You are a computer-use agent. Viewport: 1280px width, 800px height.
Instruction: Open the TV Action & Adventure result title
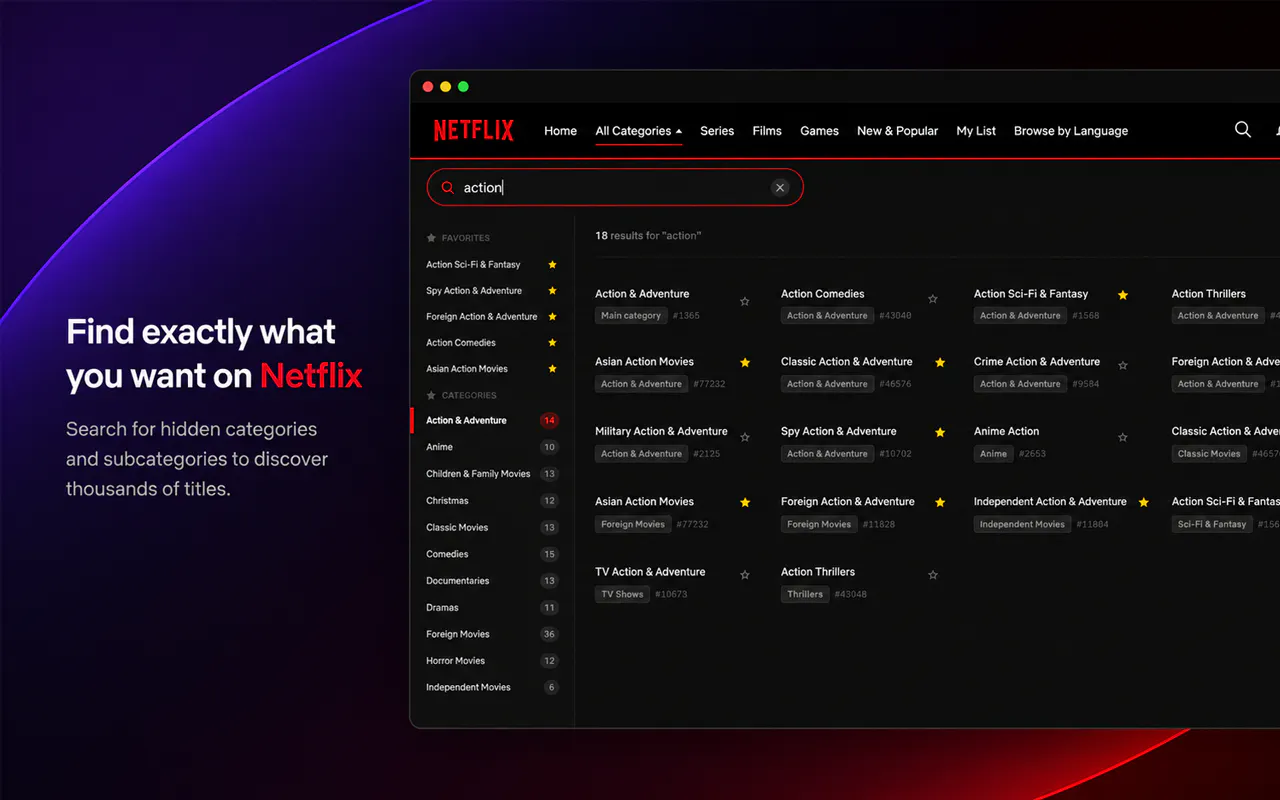click(650, 572)
